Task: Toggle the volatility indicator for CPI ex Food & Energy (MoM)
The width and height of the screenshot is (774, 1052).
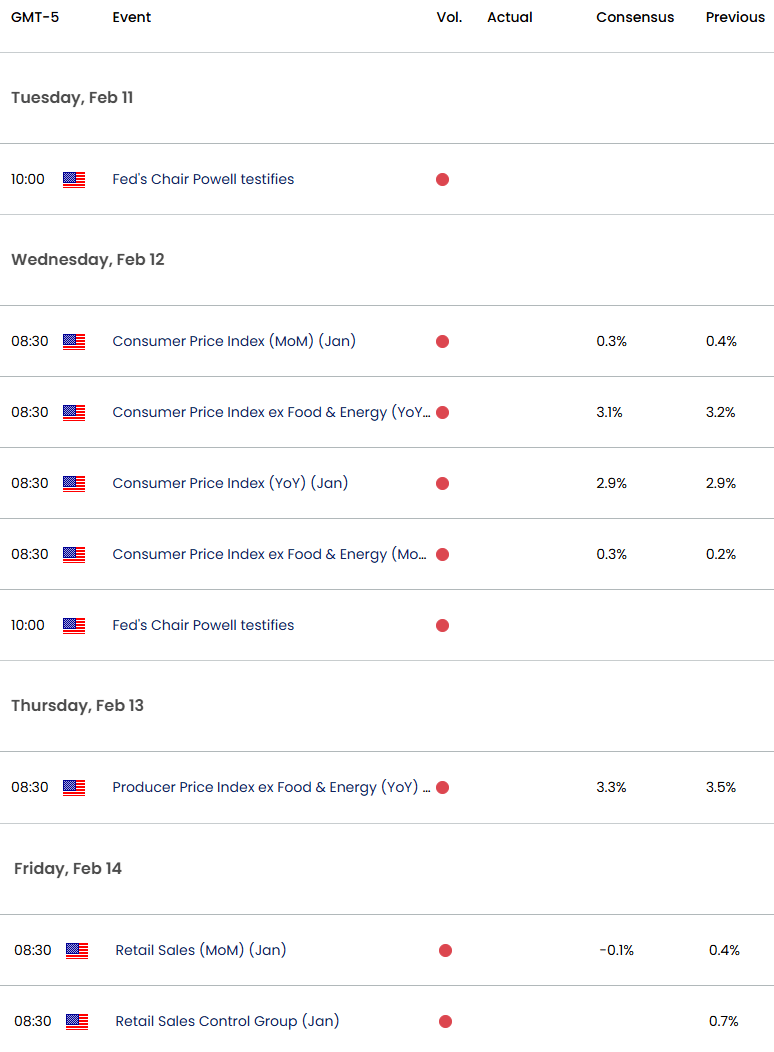Action: click(x=442, y=554)
